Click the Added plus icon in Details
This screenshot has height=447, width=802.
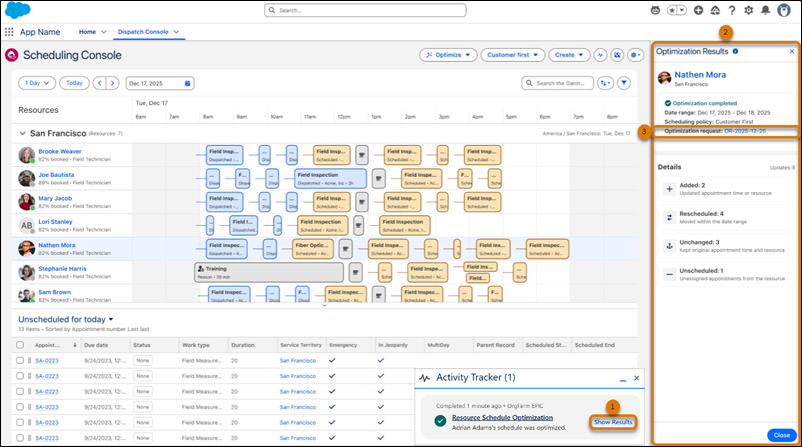click(669, 189)
